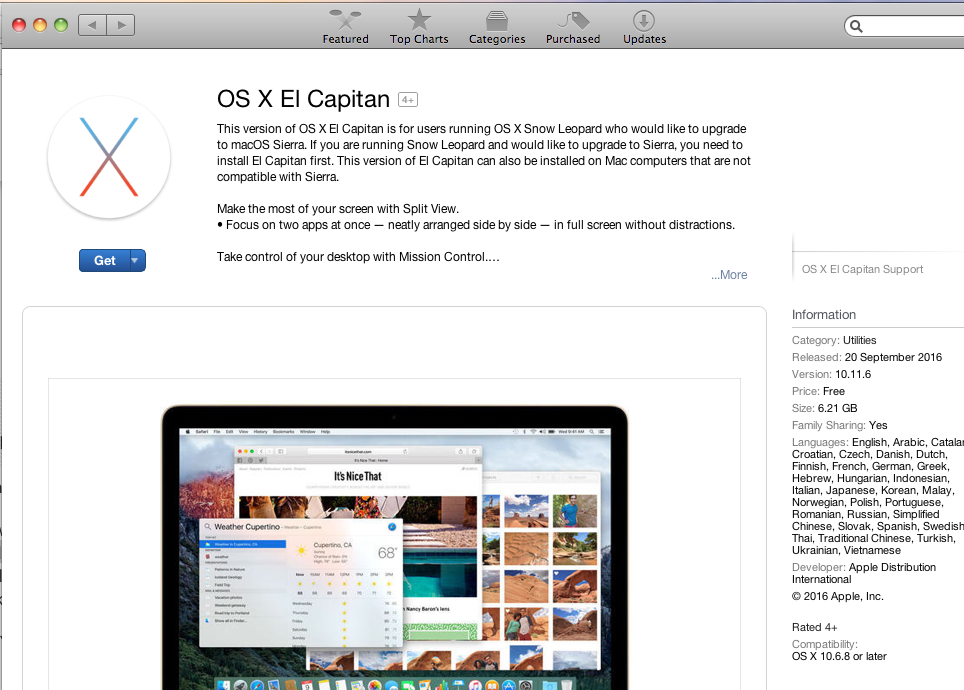Select the Category: Utilities text
The image size is (964, 690).
pyautogui.click(x=834, y=340)
